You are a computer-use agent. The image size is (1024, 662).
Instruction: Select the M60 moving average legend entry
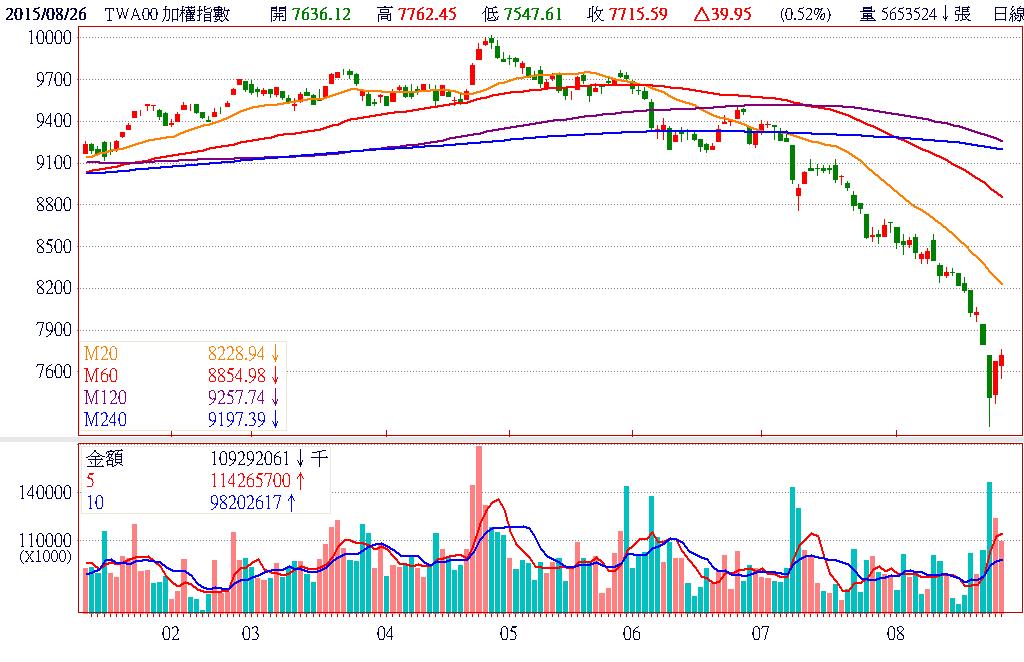point(101,375)
